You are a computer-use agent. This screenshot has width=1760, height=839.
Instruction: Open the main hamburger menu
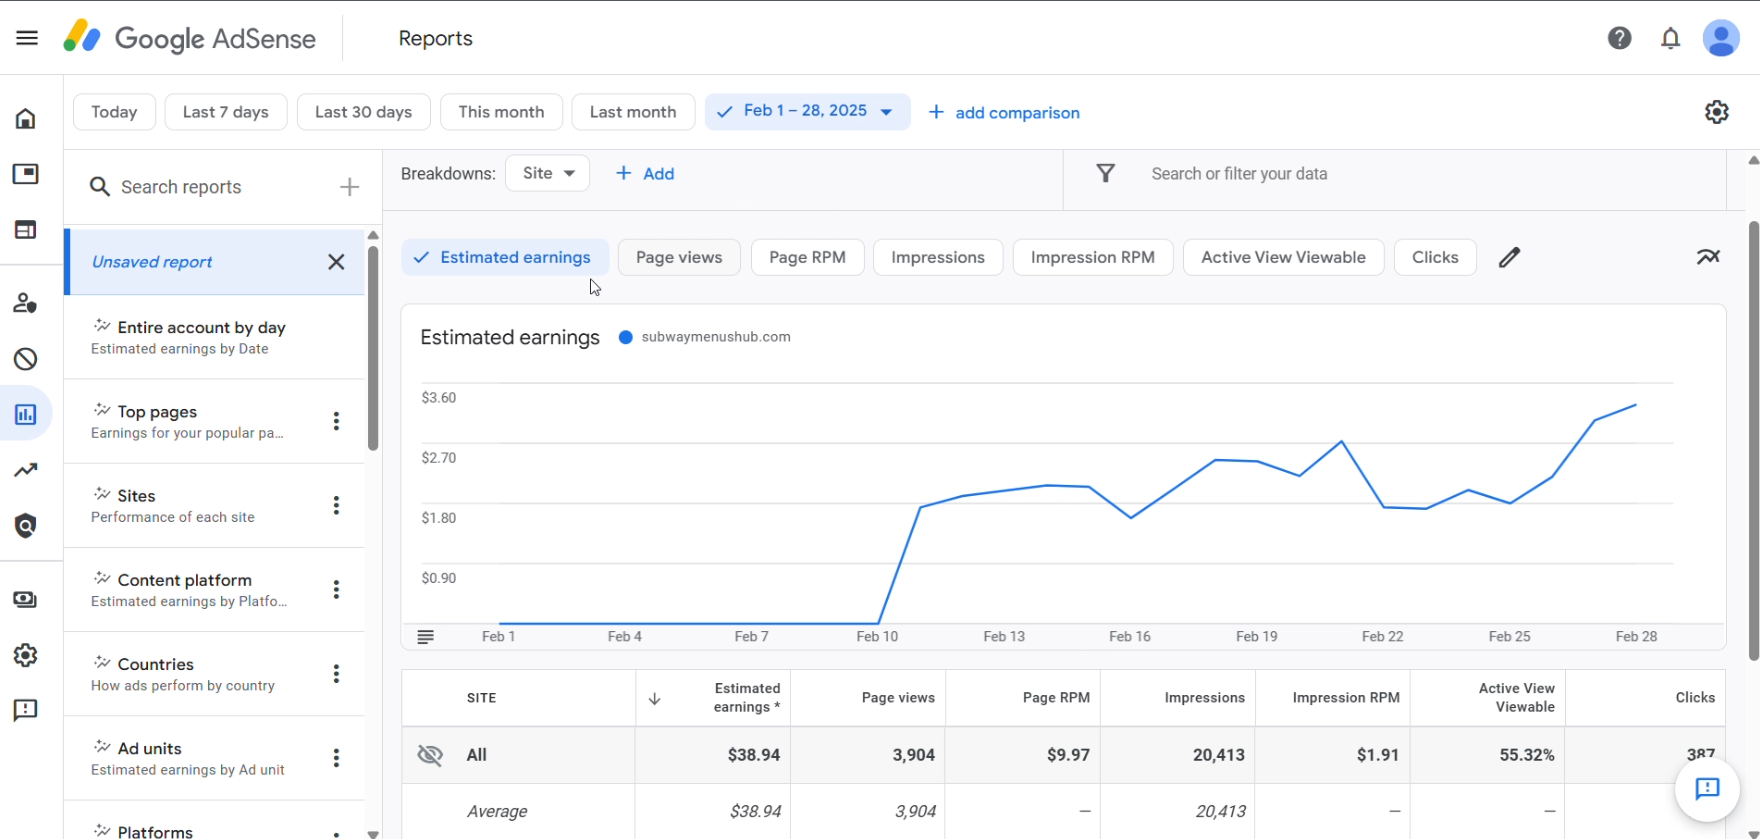(27, 38)
